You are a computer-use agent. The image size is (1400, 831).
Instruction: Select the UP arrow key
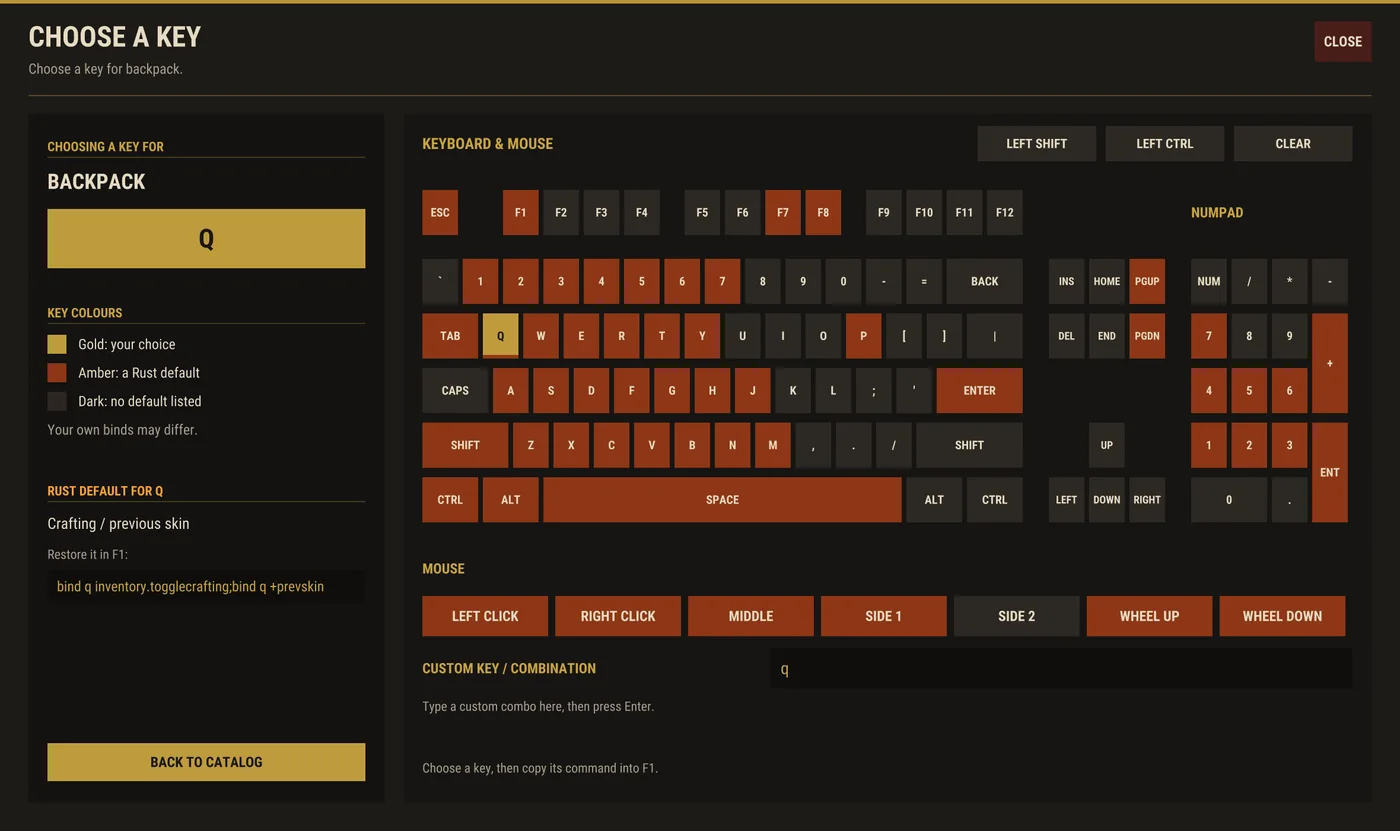click(1106, 445)
